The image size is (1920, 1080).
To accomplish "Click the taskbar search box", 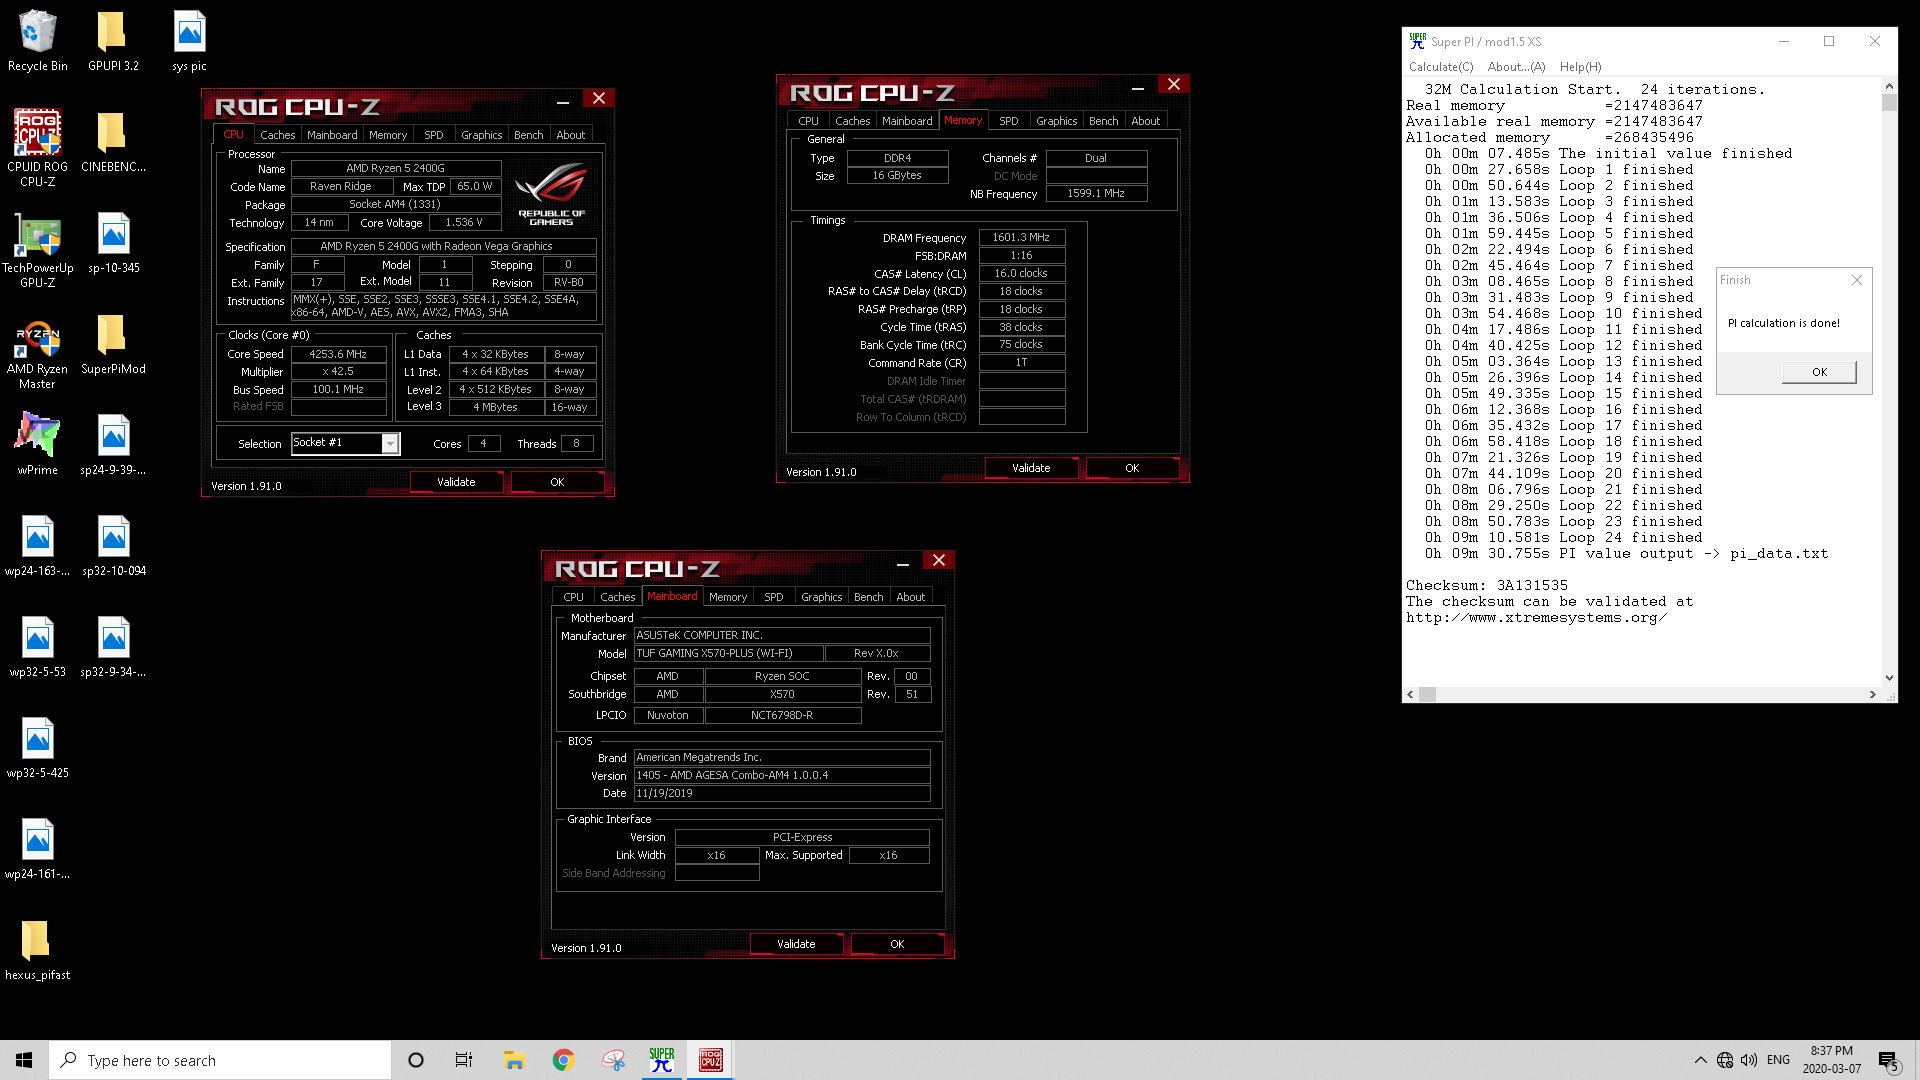I will pos(220,1060).
